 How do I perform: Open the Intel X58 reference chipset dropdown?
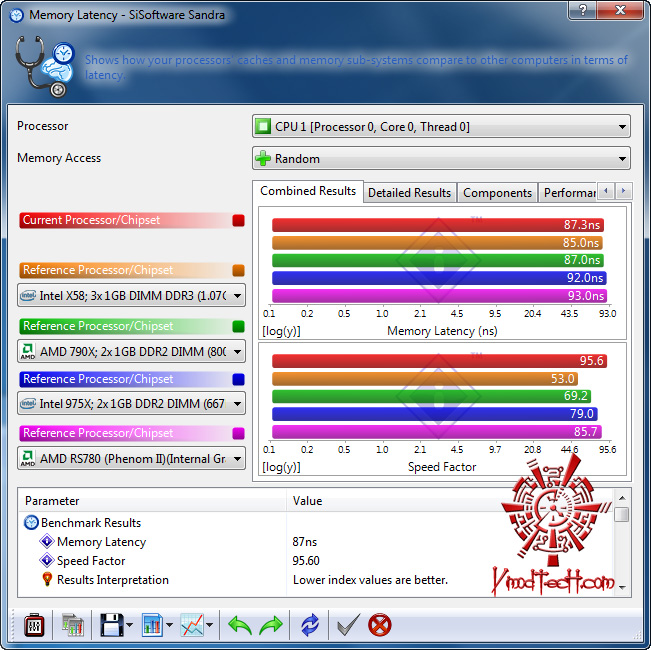pos(131,296)
